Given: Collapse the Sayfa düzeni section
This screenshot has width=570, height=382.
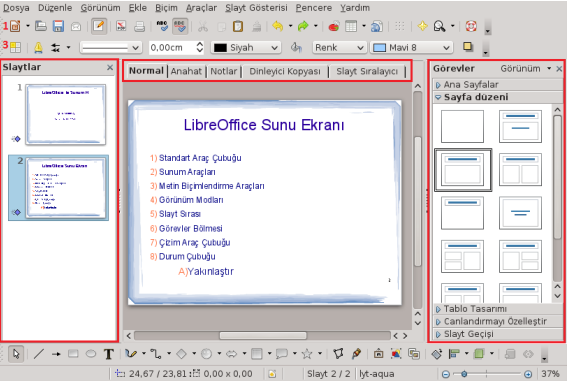Looking at the screenshot, I should point(498,97).
